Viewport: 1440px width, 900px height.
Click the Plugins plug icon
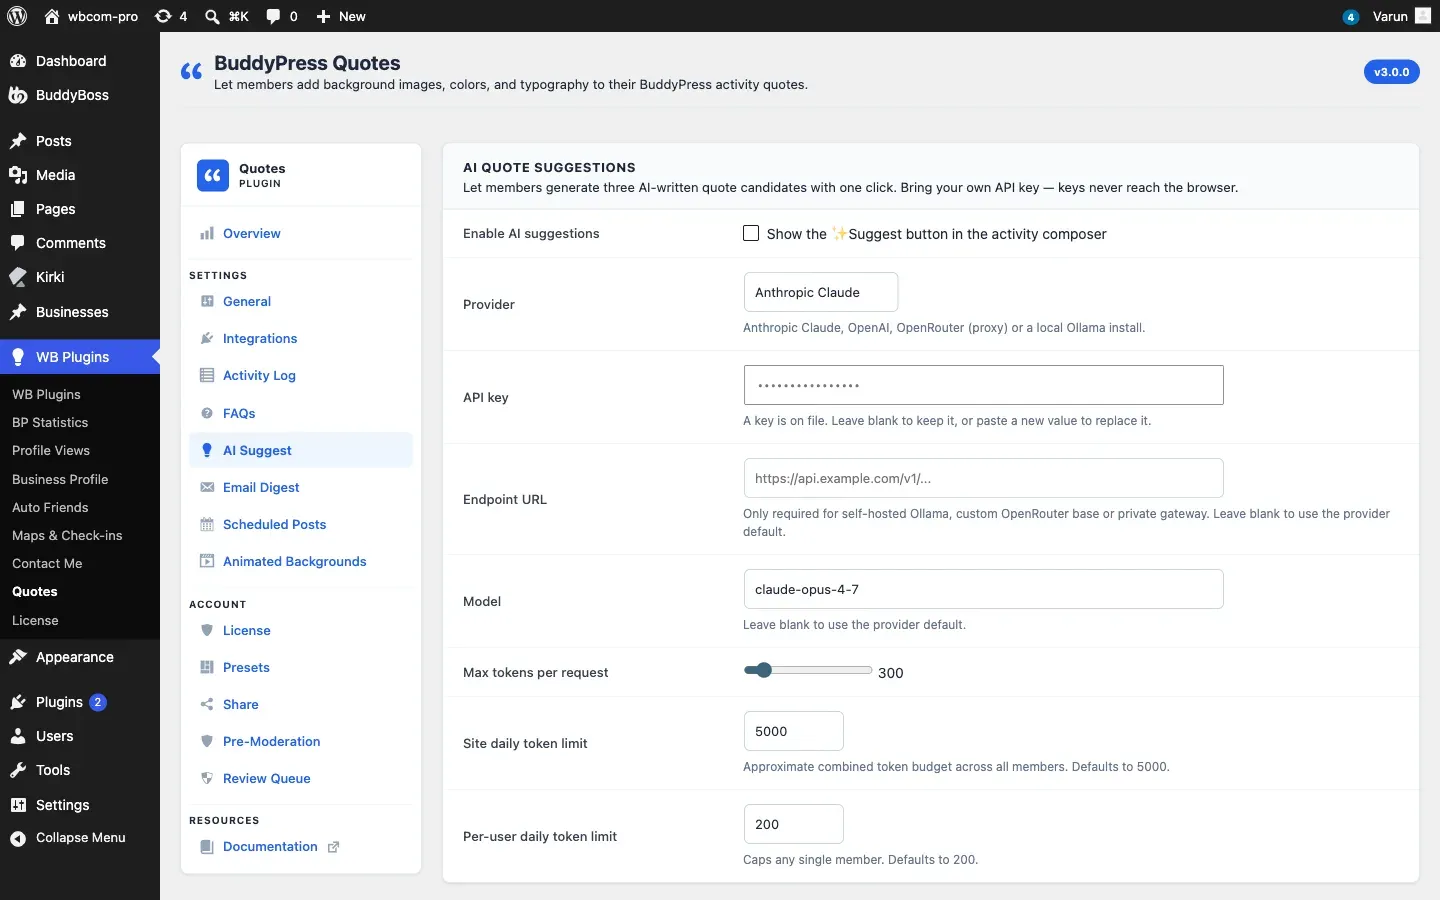pos(18,702)
